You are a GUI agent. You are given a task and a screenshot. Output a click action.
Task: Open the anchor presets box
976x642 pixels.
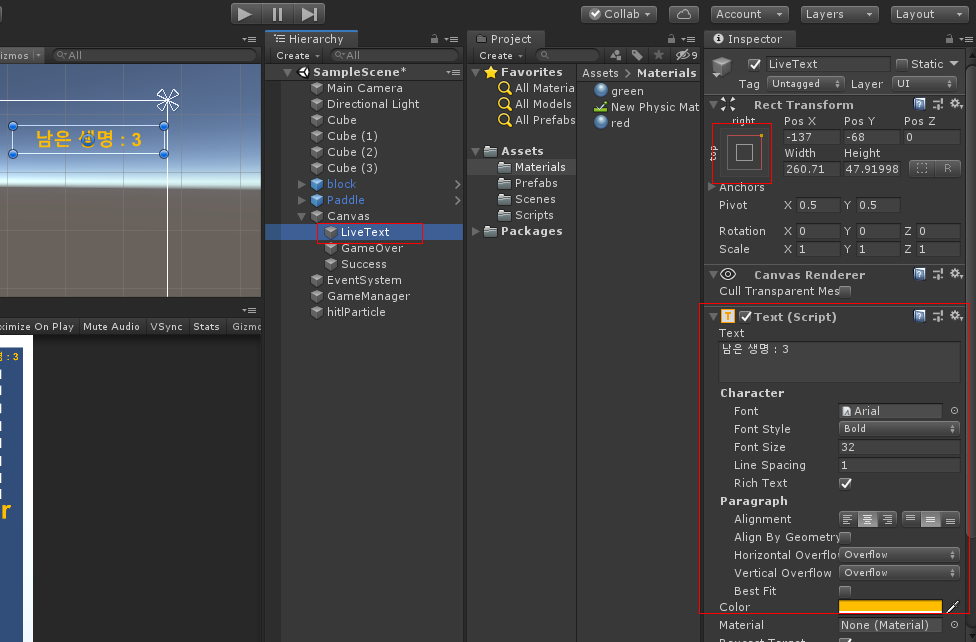coord(744,152)
